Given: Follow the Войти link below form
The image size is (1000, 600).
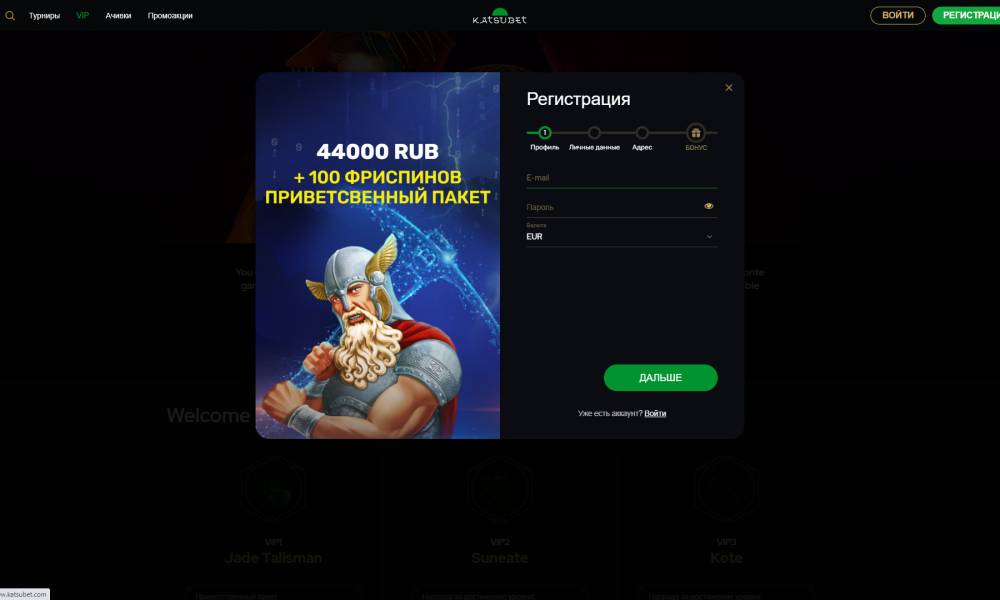Looking at the screenshot, I should pyautogui.click(x=655, y=413).
